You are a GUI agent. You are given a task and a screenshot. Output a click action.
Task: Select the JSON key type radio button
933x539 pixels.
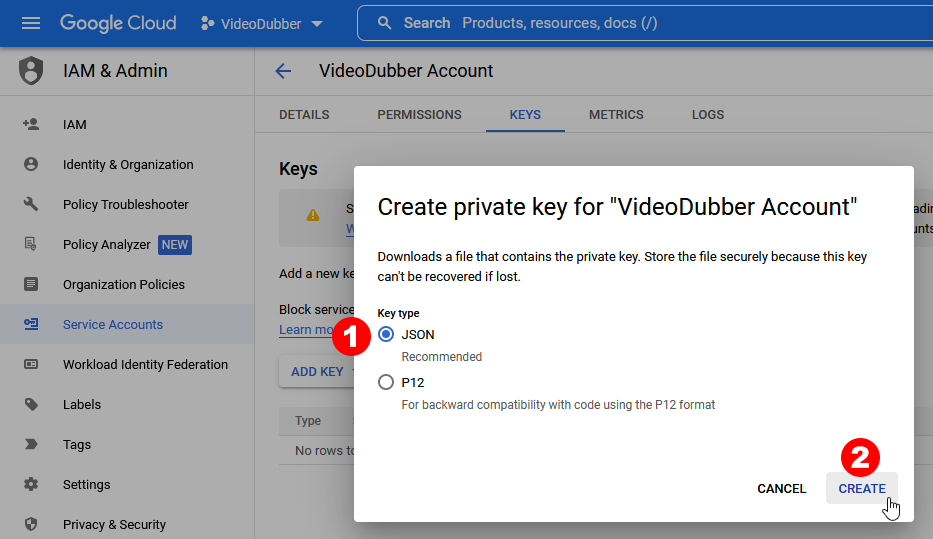[386, 334]
